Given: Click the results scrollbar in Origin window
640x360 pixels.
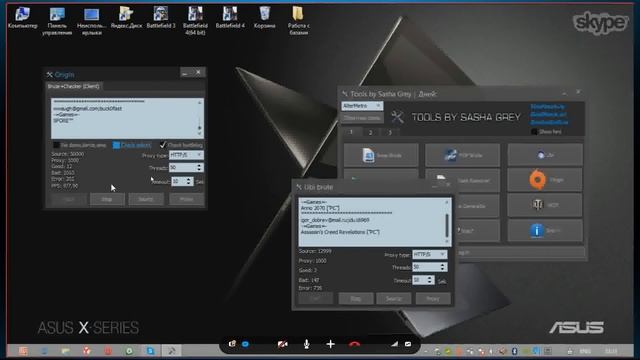Looking at the screenshot, I should 200,118.
